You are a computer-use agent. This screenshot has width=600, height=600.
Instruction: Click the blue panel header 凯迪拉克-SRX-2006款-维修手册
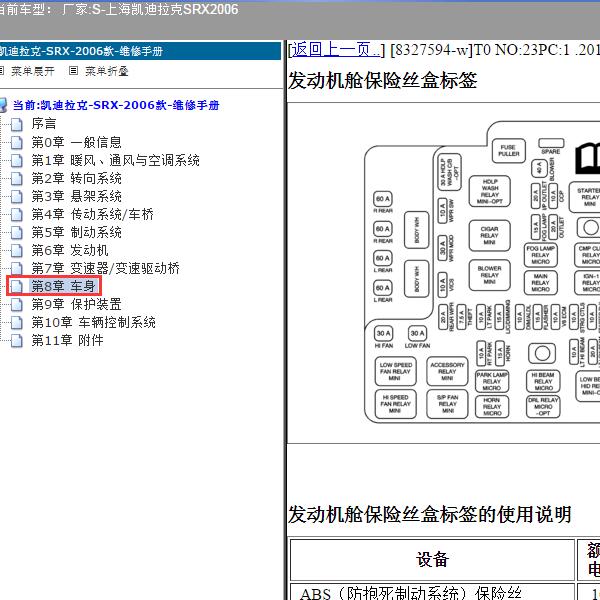[x=140, y=51]
